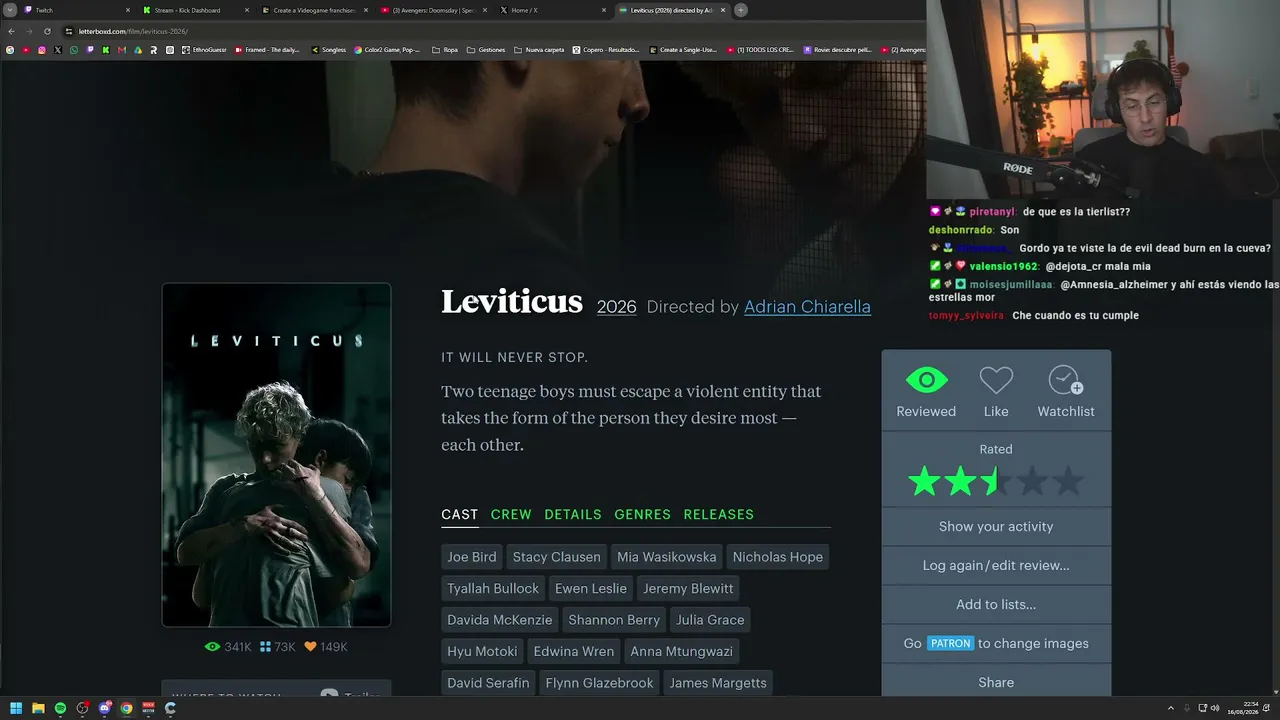Screen dimensions: 1280x720
Task: Open the volume control in system tray
Action: click(x=1215, y=708)
